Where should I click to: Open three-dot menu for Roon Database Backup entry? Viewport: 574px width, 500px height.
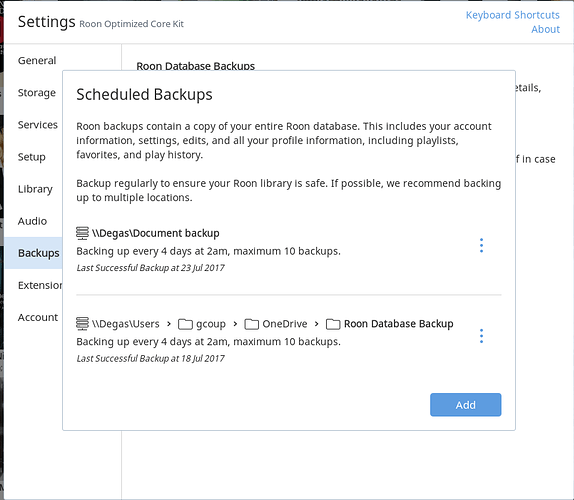[481, 336]
